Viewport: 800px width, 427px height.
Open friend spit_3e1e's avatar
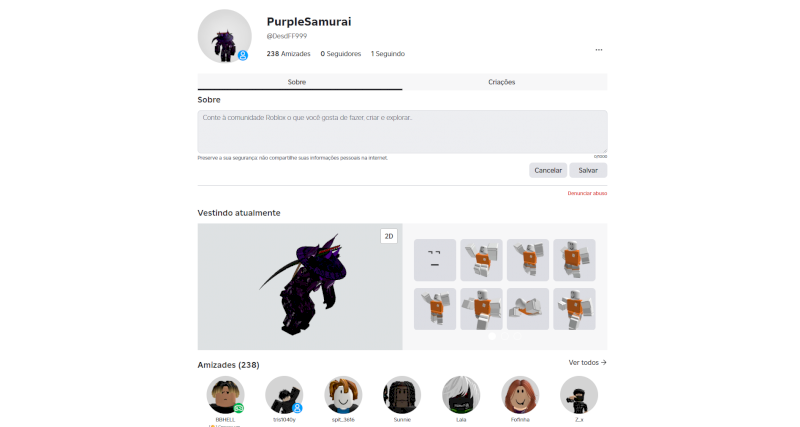[343, 395]
